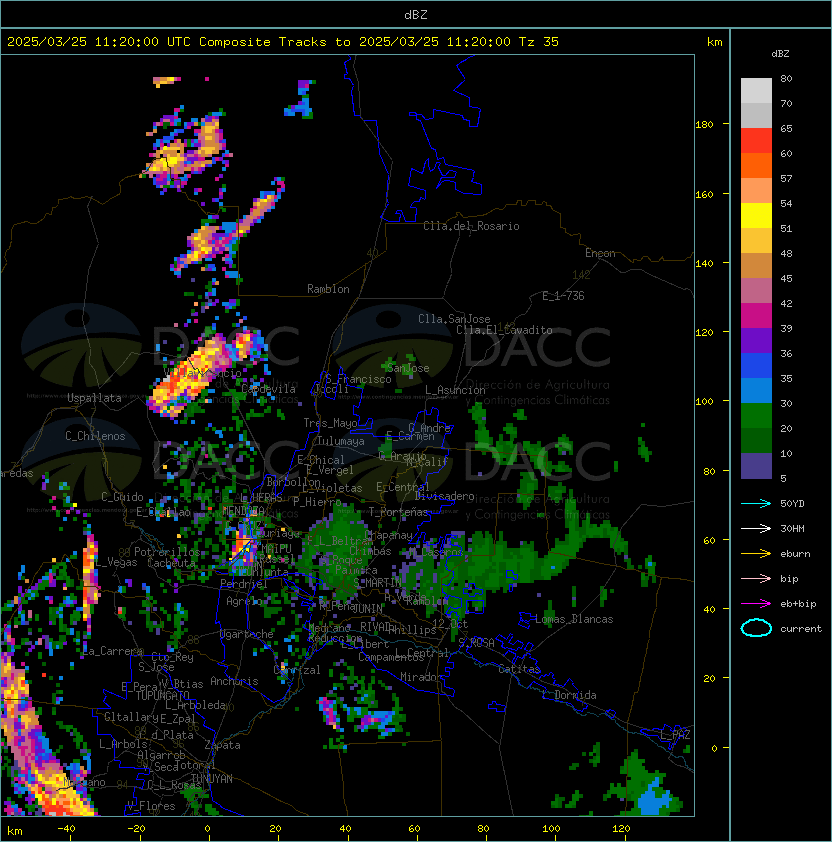The image size is (832, 842).
Task: Click the '30HM' legend label
Action: tap(792, 528)
